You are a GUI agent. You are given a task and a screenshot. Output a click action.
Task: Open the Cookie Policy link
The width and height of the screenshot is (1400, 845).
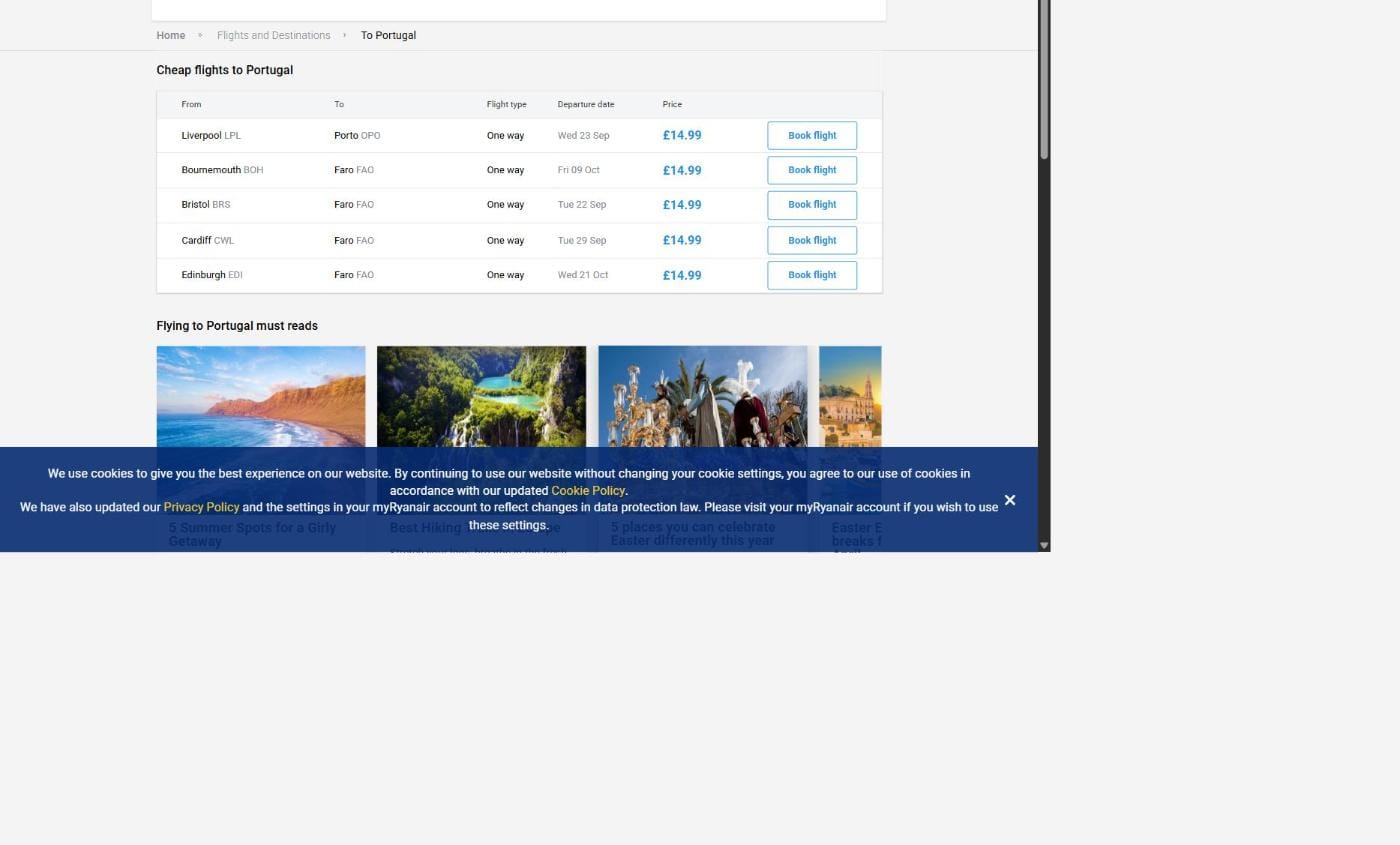coord(588,491)
